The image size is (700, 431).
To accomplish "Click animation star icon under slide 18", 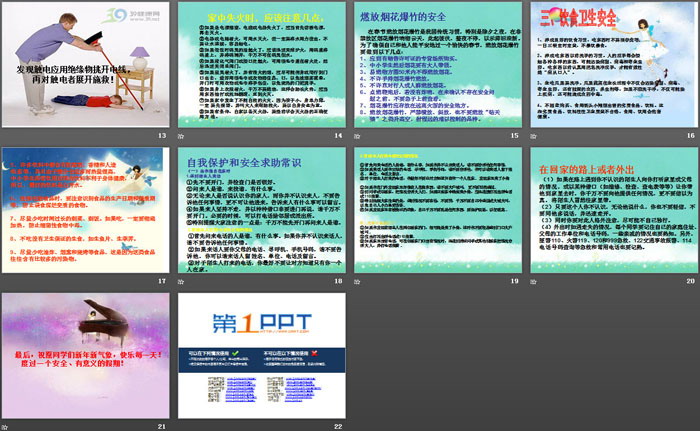I will pyautogui.click(x=181, y=281).
